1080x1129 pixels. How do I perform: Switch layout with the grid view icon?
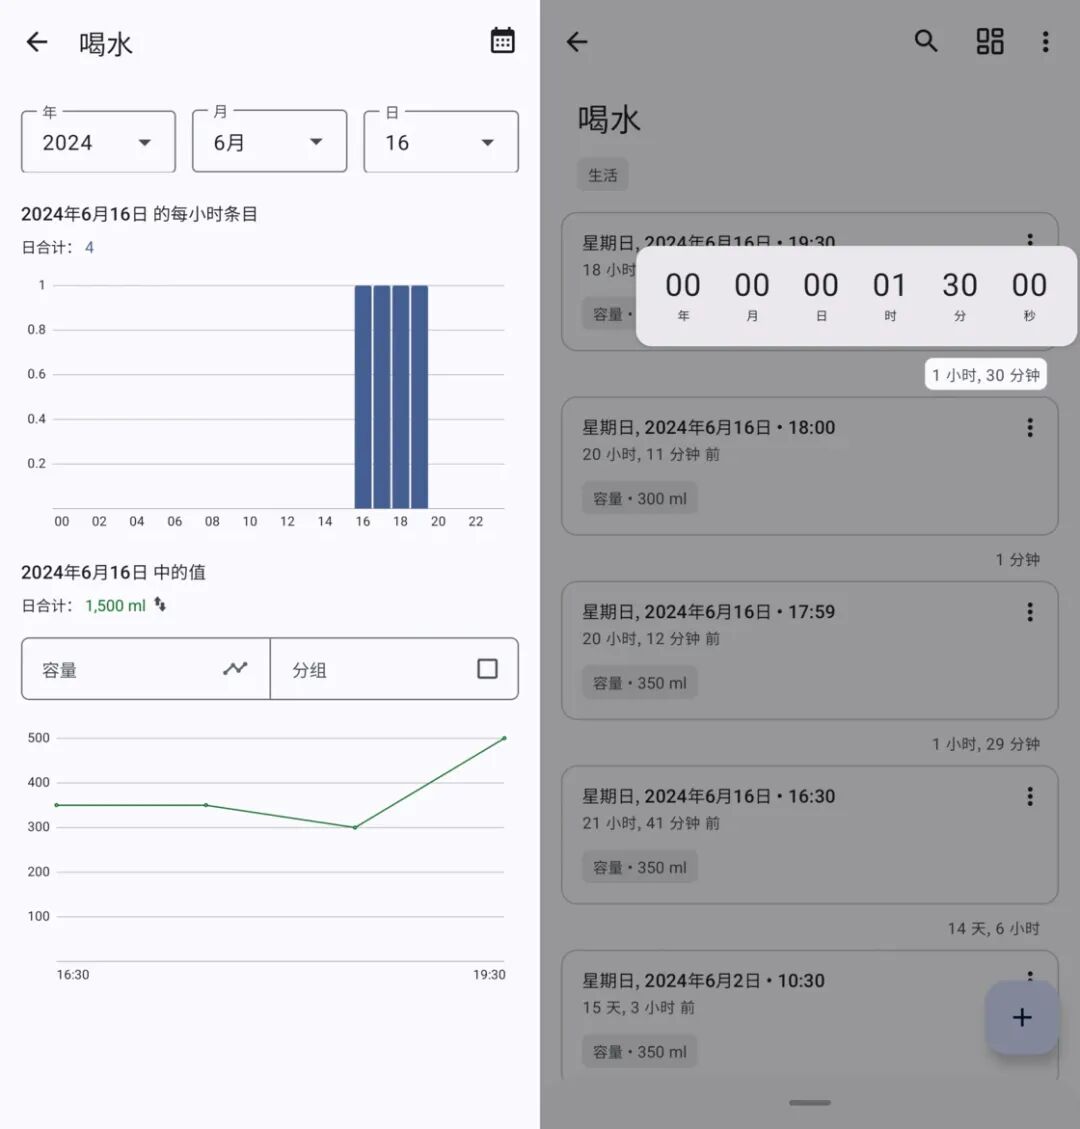pyautogui.click(x=990, y=41)
